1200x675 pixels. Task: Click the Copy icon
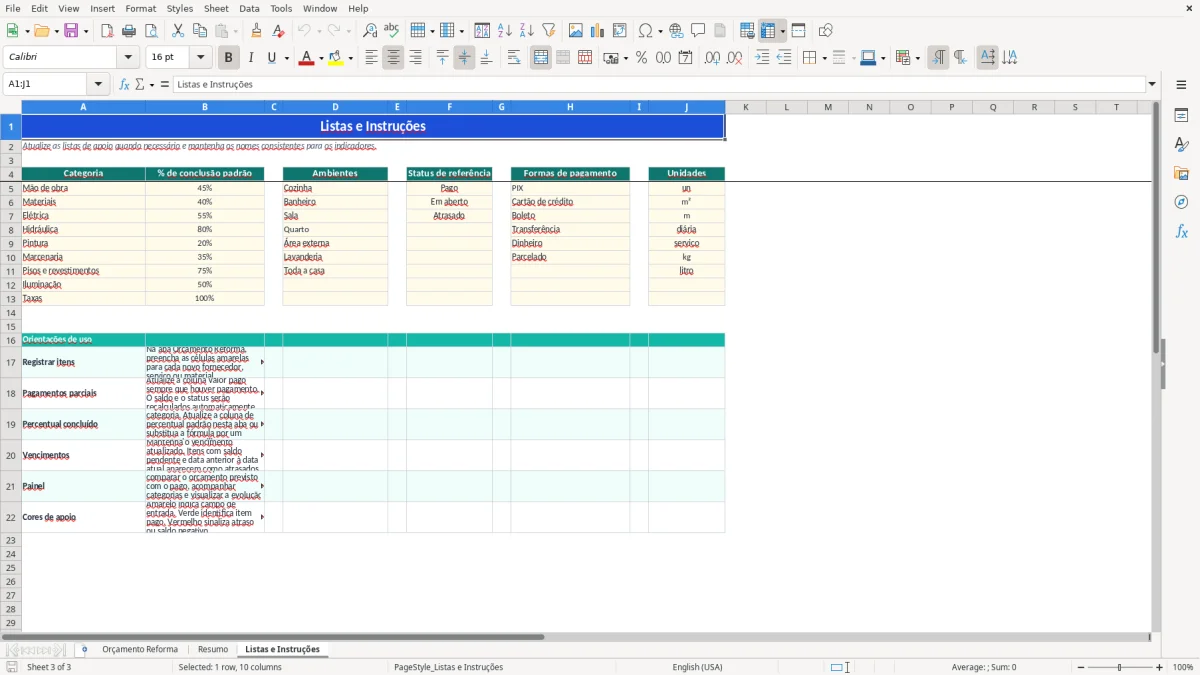[x=199, y=31]
